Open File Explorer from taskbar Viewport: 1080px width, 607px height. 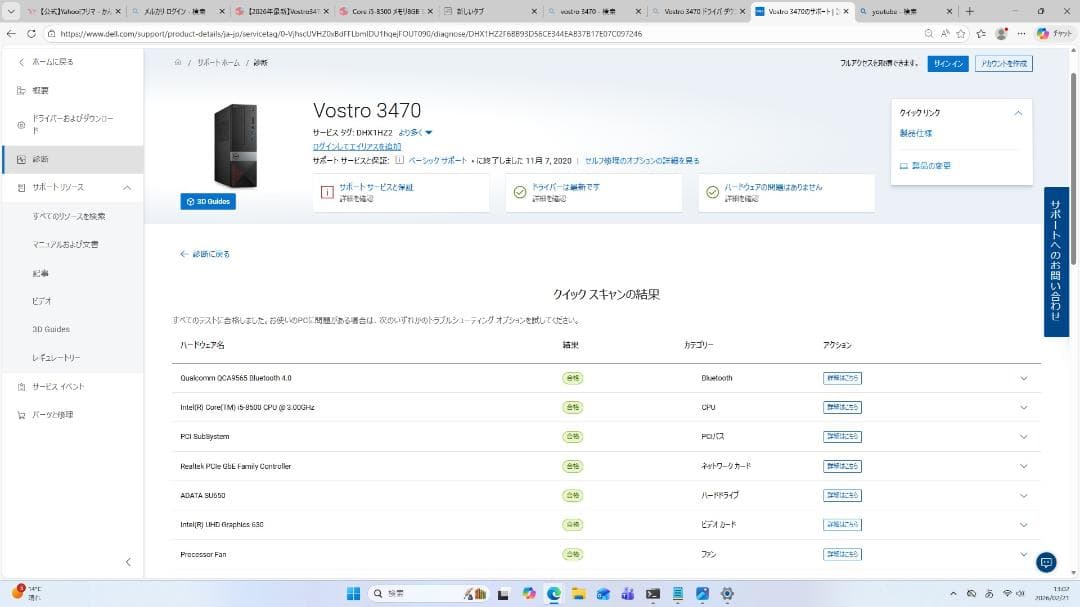point(578,593)
